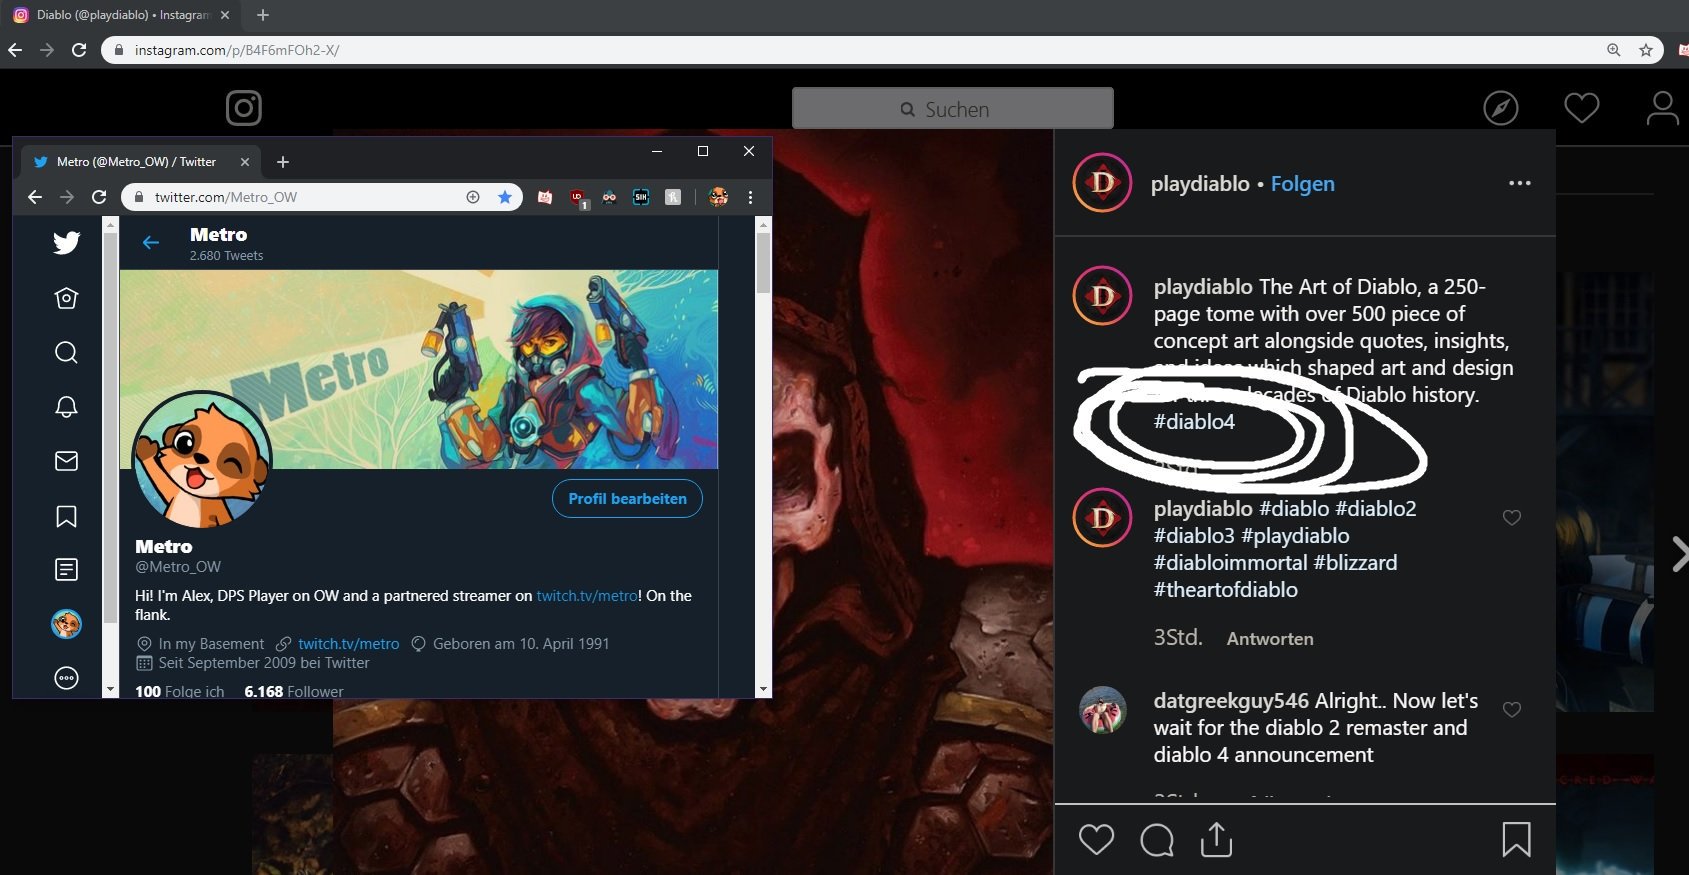This screenshot has height=875, width=1689.
Task: Open datgreekguy546 profile avatar
Action: click(1102, 710)
